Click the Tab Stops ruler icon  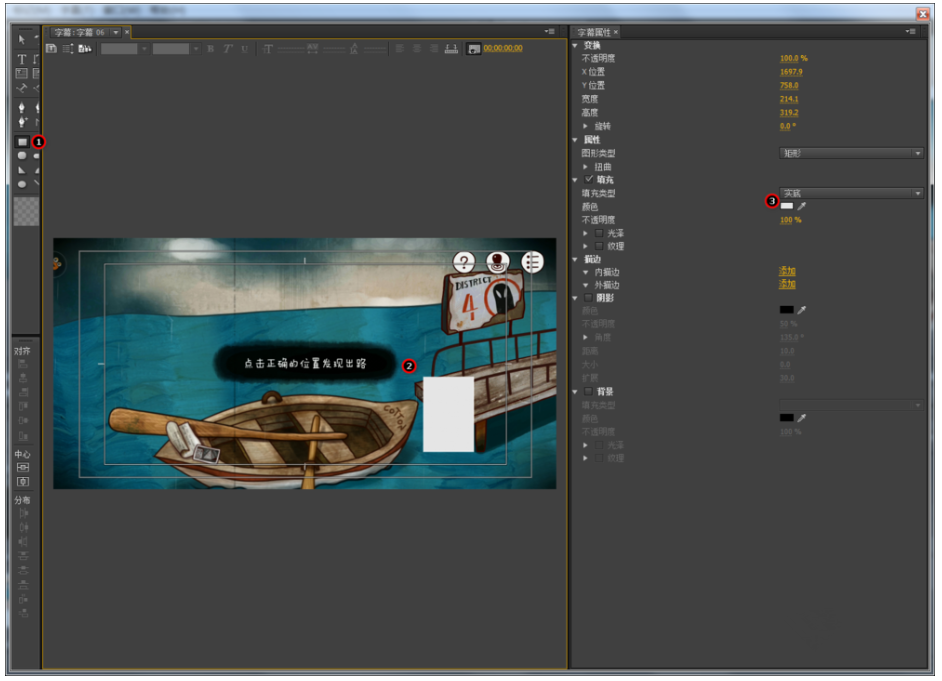(450, 48)
